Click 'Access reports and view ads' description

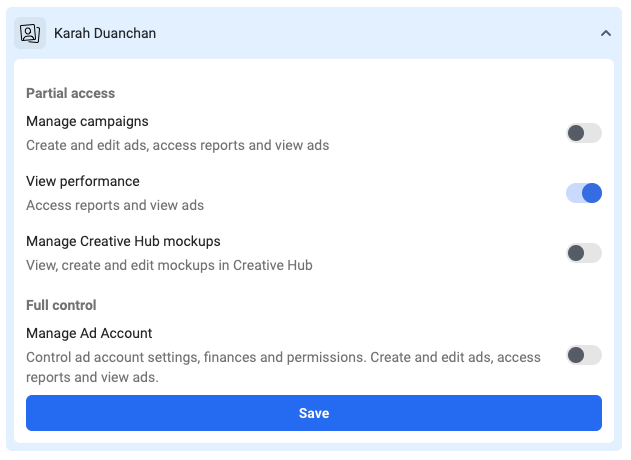(x=115, y=205)
